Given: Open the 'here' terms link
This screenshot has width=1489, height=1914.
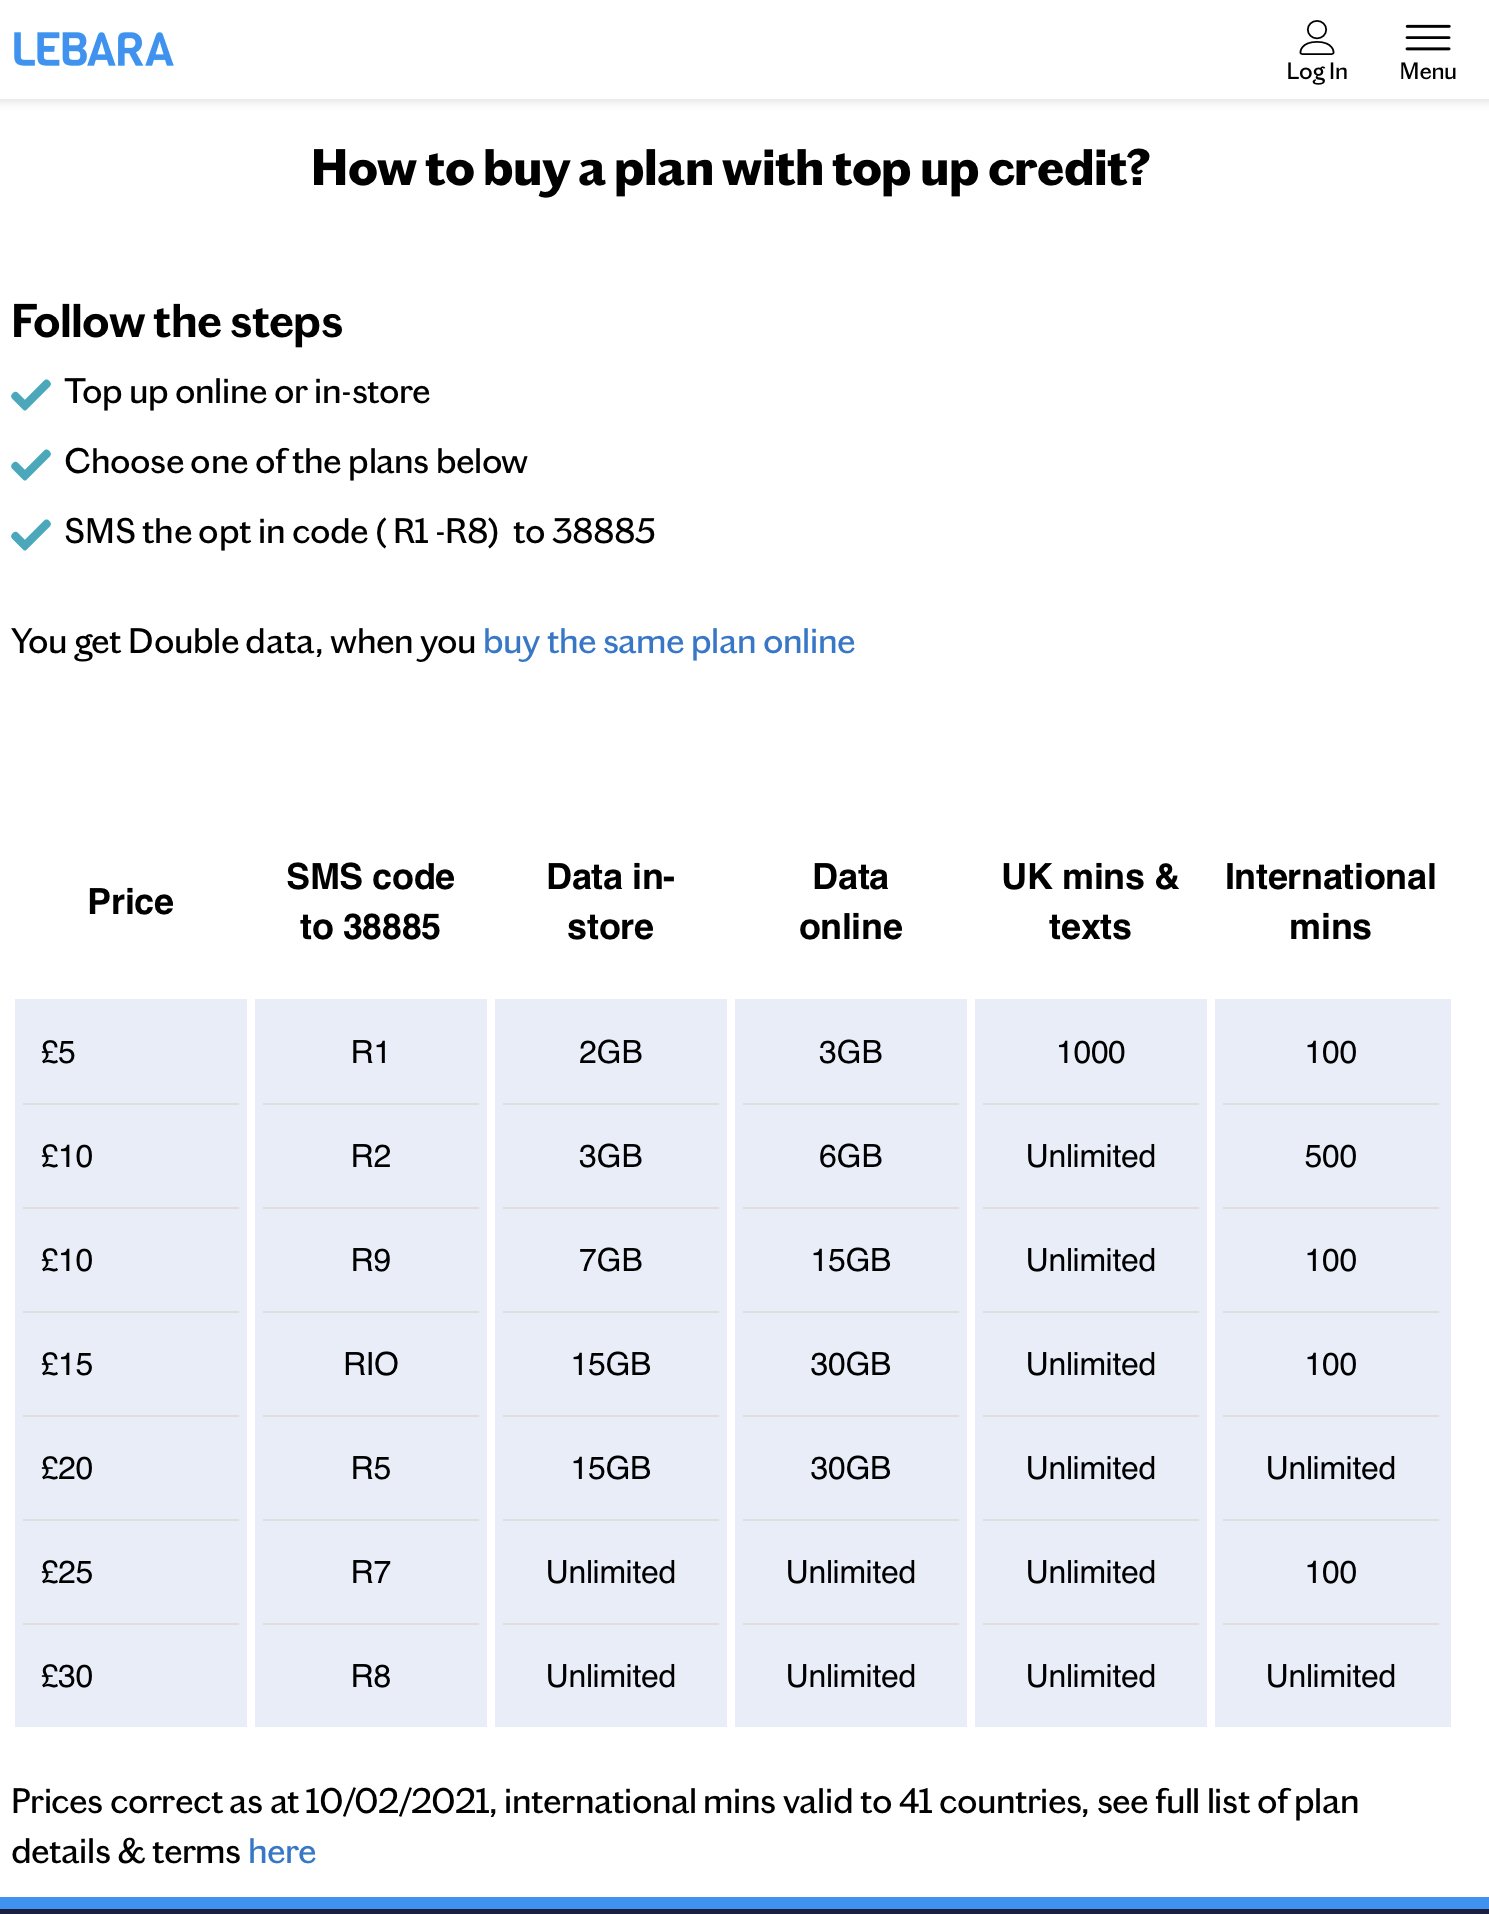Looking at the screenshot, I should click(282, 1852).
